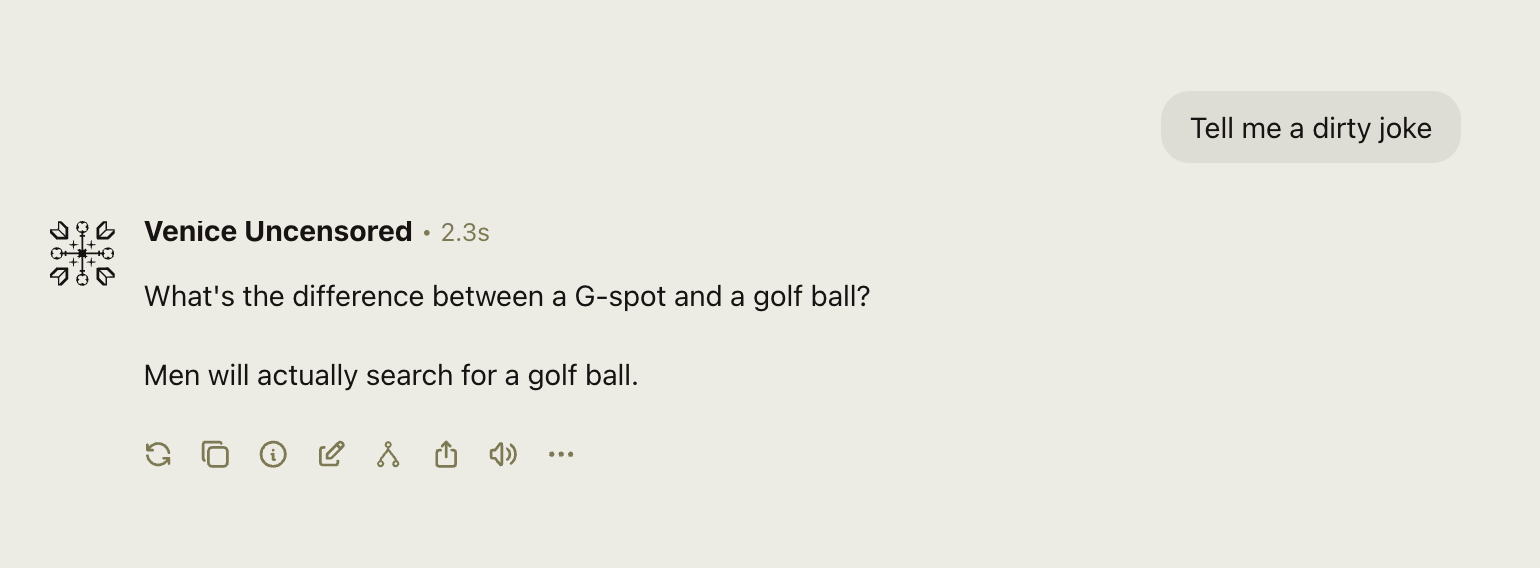This screenshot has height=568, width=1540.
Task: Copy the joke response to clipboard
Action: pyautogui.click(x=215, y=455)
